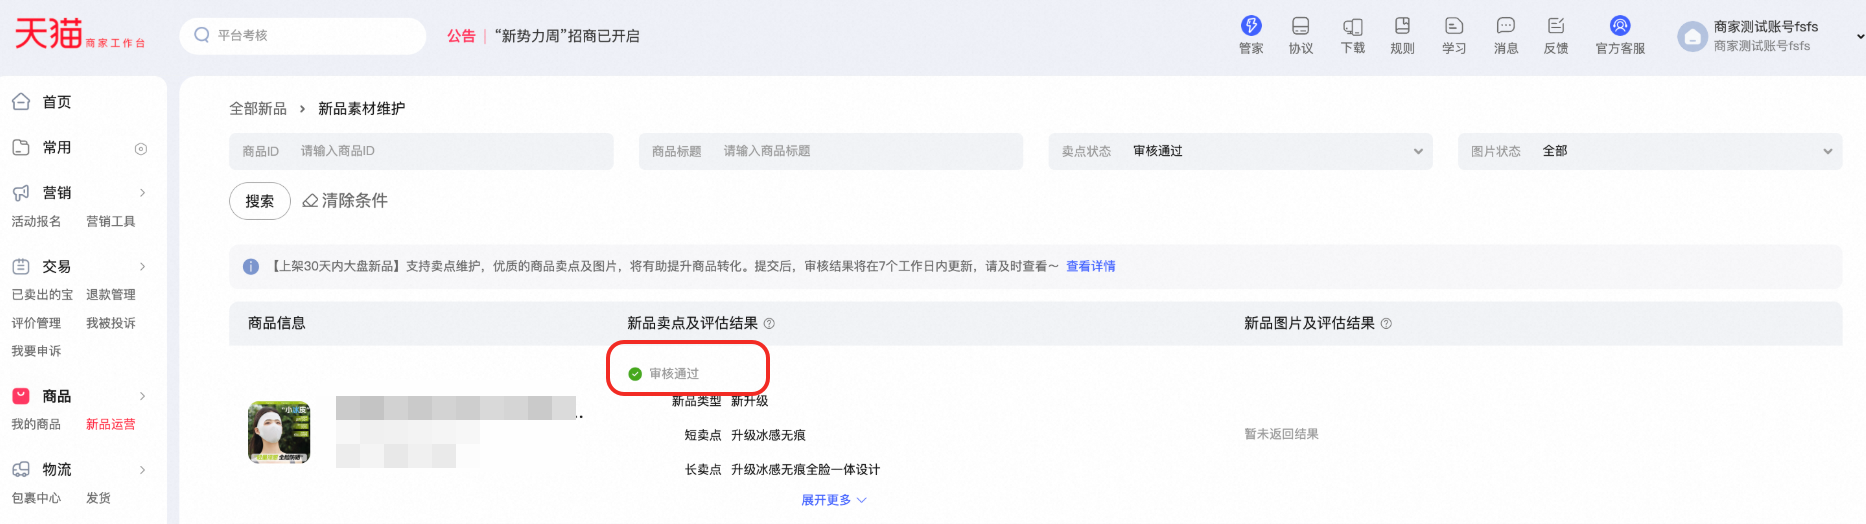The height and width of the screenshot is (524, 1866).
Task: Expand the 营销 sidebar section
Action: pyautogui.click(x=143, y=193)
